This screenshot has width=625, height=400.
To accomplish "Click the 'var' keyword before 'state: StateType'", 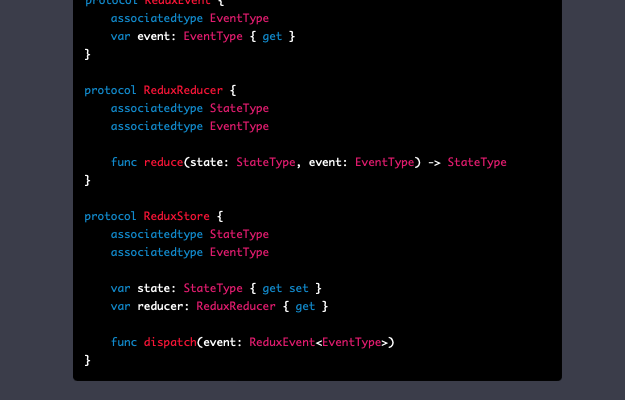I will click(120, 288).
